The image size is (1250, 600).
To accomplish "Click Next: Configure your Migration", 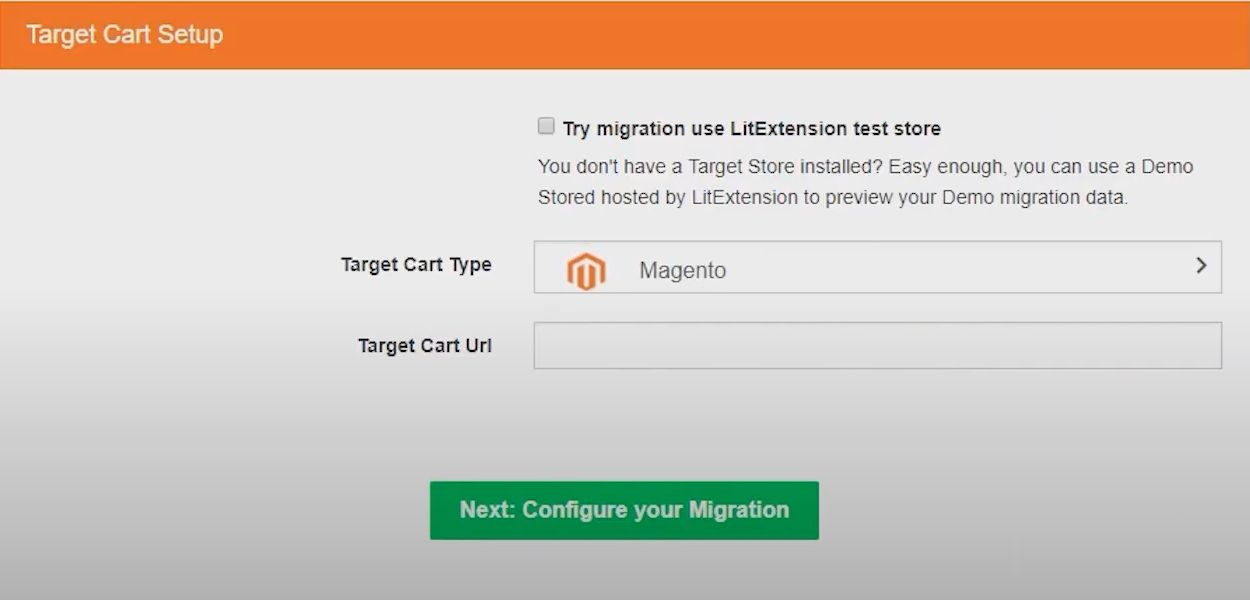I will (624, 510).
